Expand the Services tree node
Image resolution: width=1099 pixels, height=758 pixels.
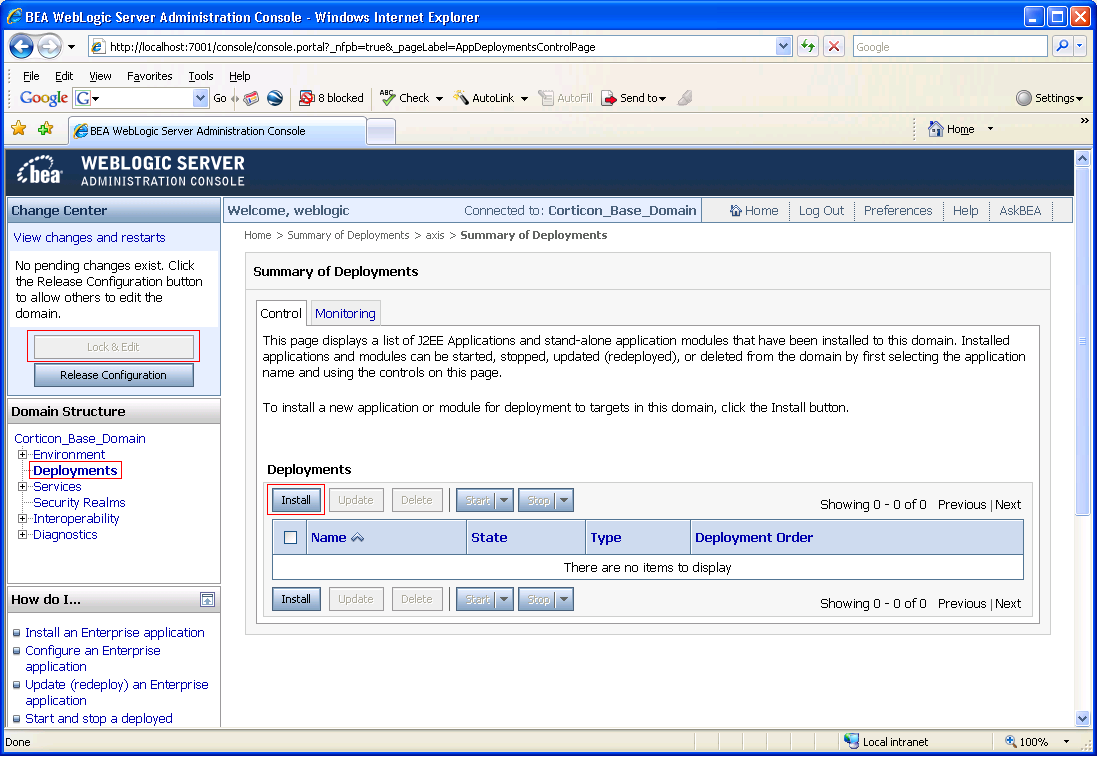(x=22, y=487)
